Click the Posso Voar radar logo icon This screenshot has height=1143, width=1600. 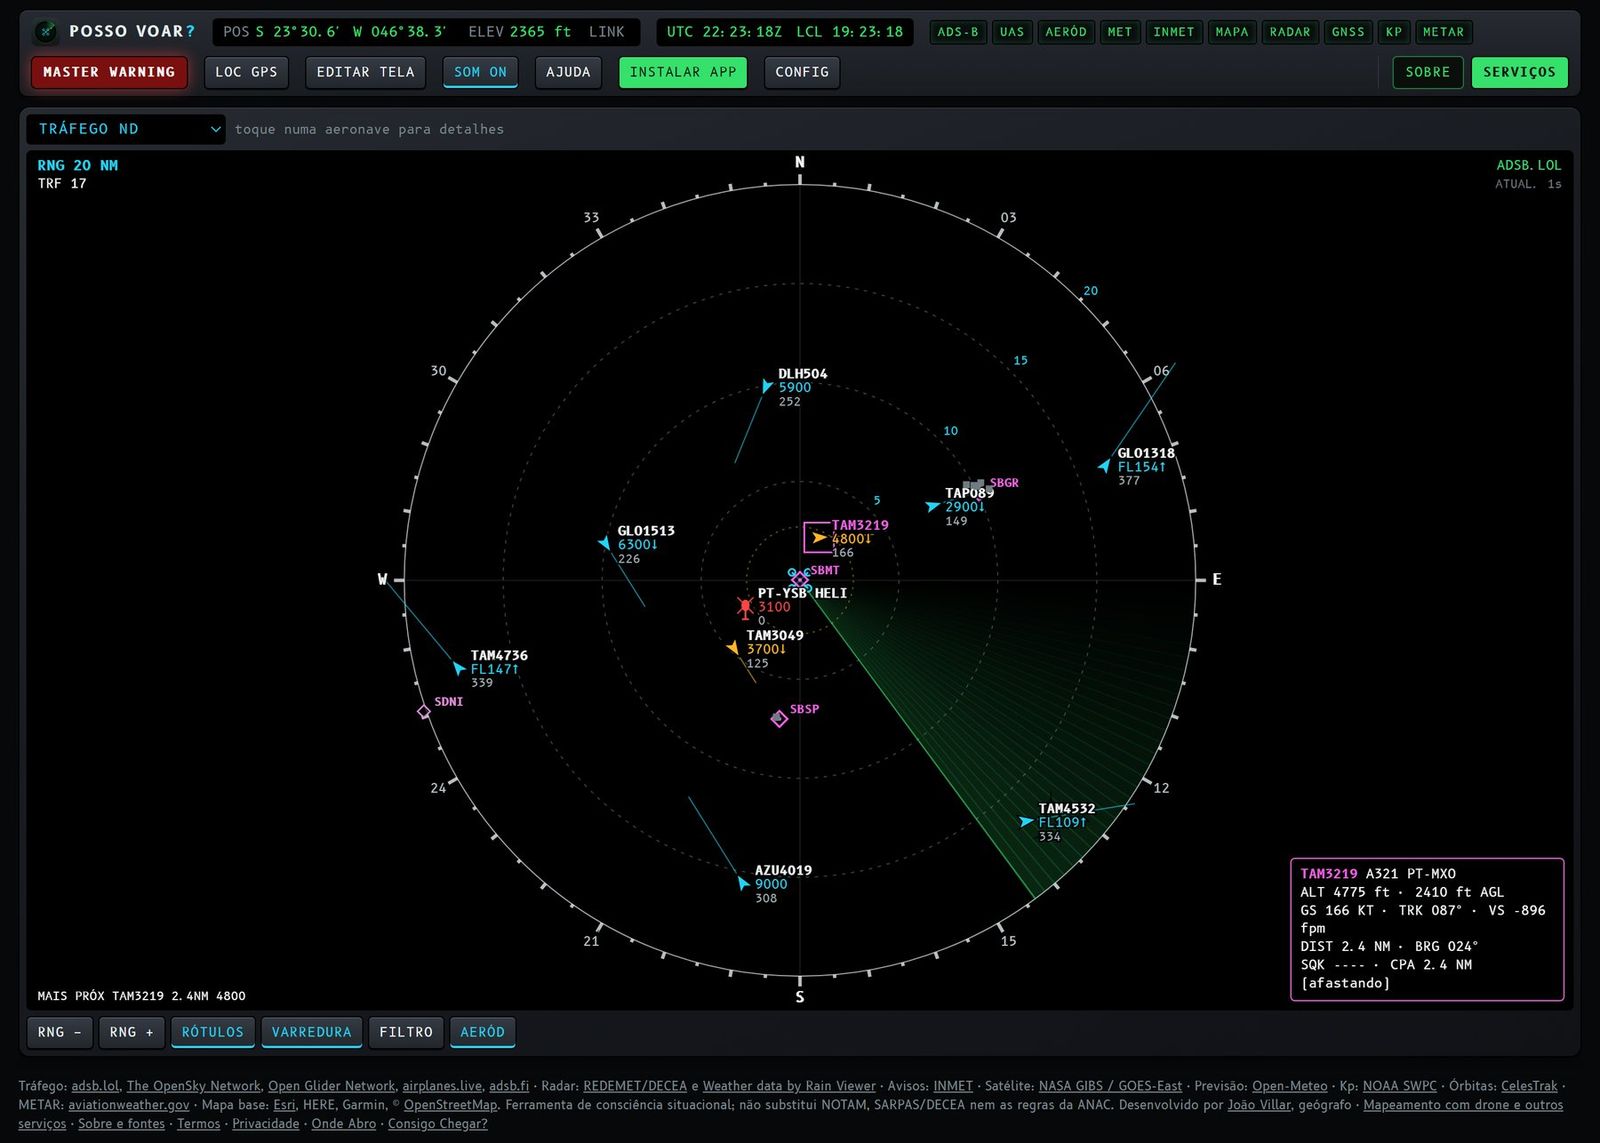point(46,32)
